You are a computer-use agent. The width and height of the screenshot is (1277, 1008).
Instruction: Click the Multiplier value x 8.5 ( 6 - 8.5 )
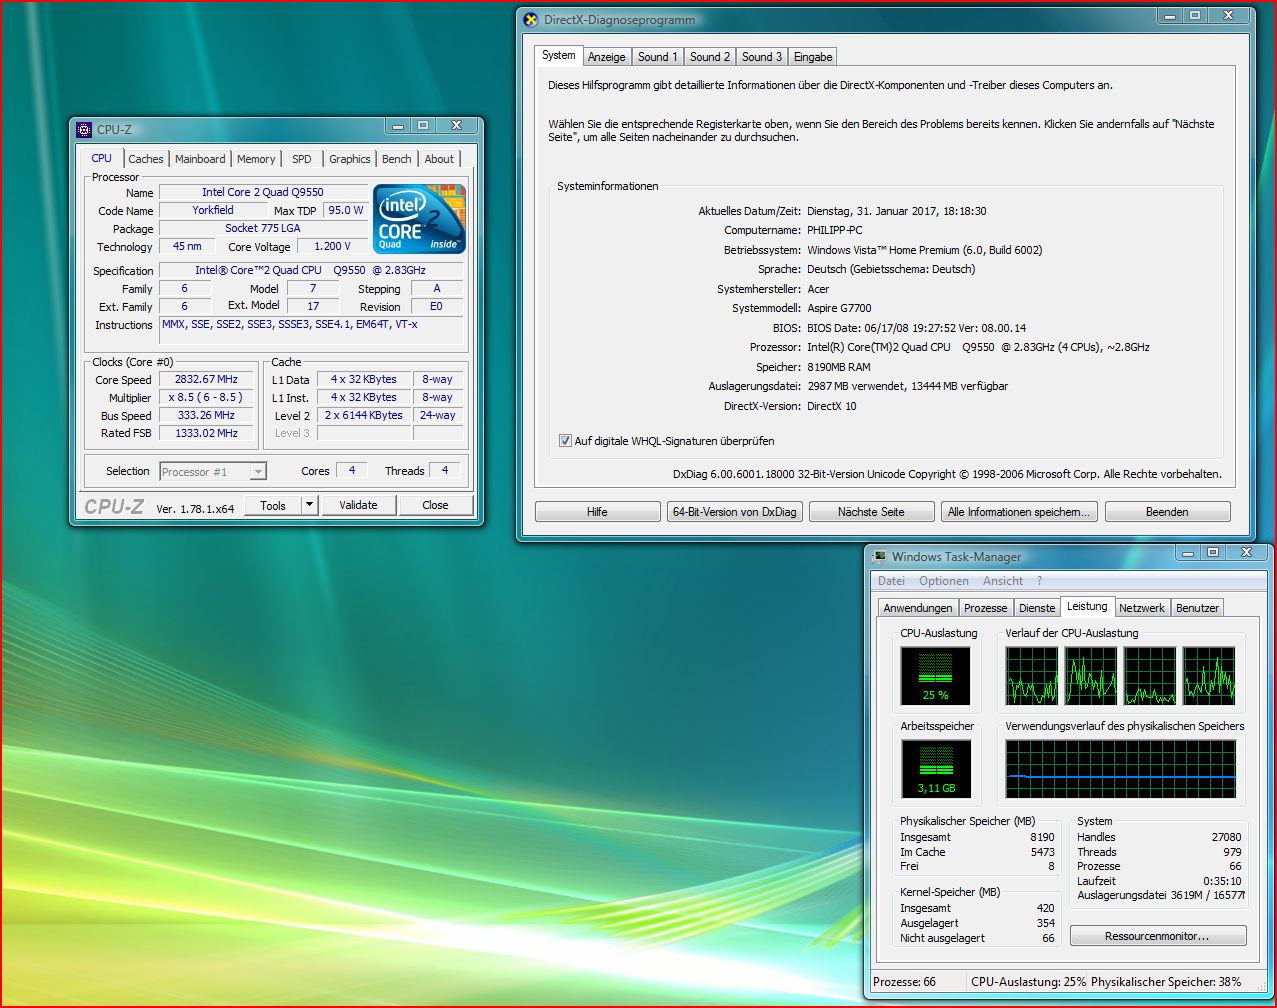pyautogui.click(x=207, y=397)
